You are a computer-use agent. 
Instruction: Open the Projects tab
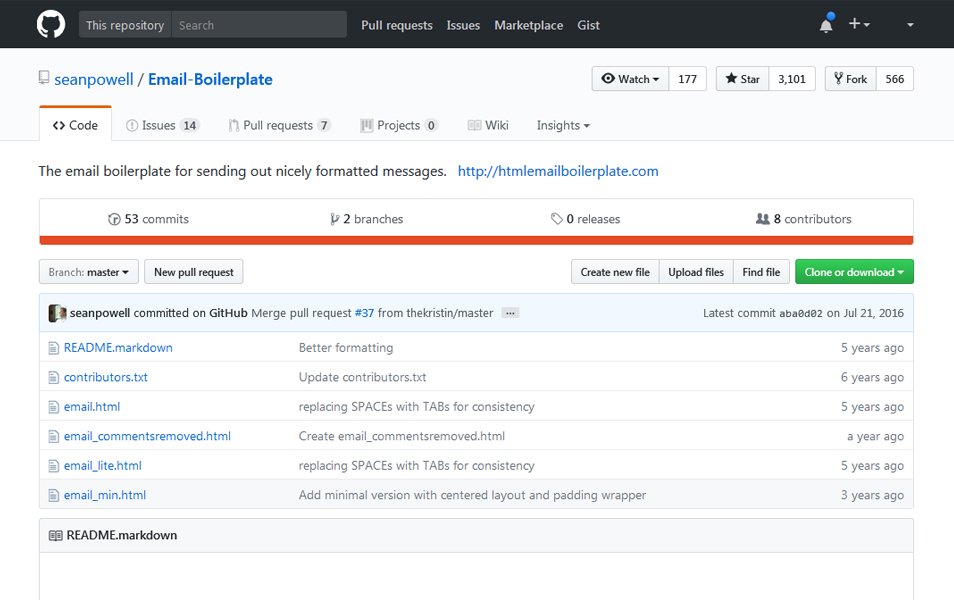(399, 125)
